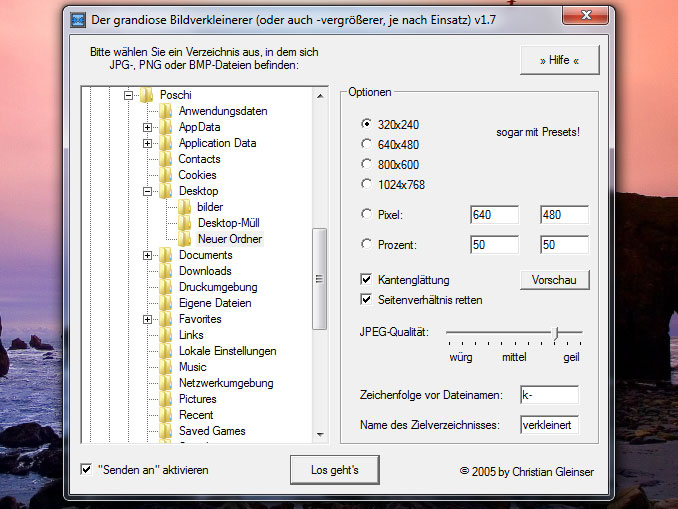Click the Downloads folder icon
Viewport: 678px width, 509px height.
166,271
